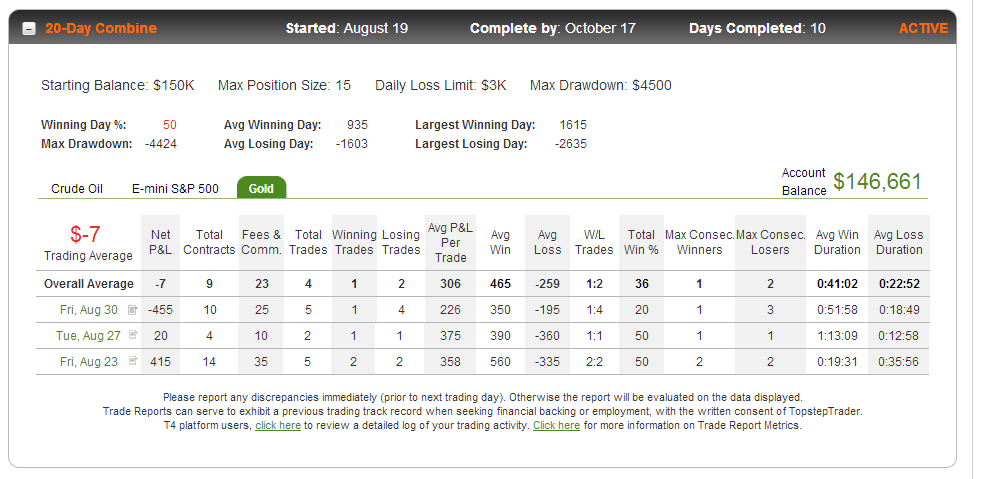Open the Tue, Aug 27 trading day
981x479 pixels.
coord(88,336)
